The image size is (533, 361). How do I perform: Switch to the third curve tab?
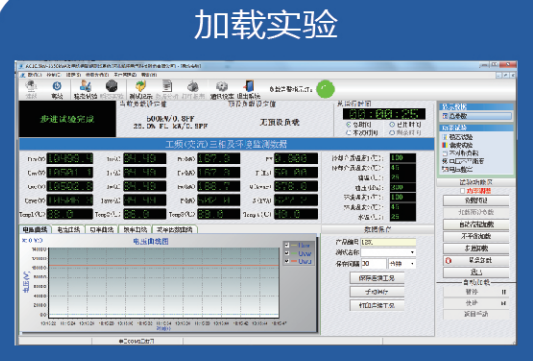[x=101, y=230]
